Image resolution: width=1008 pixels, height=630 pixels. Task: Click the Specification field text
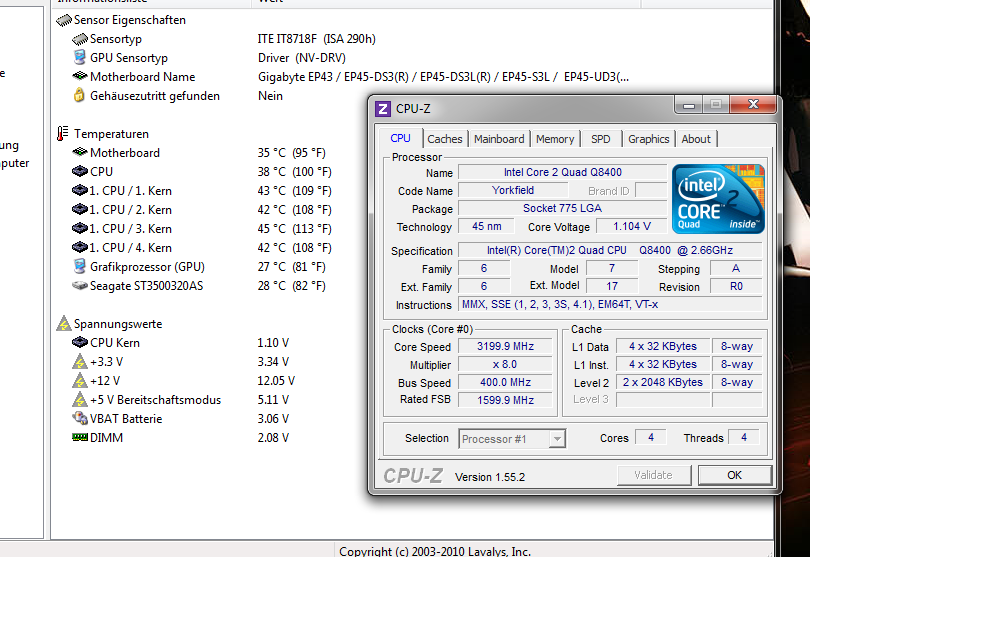610,251
